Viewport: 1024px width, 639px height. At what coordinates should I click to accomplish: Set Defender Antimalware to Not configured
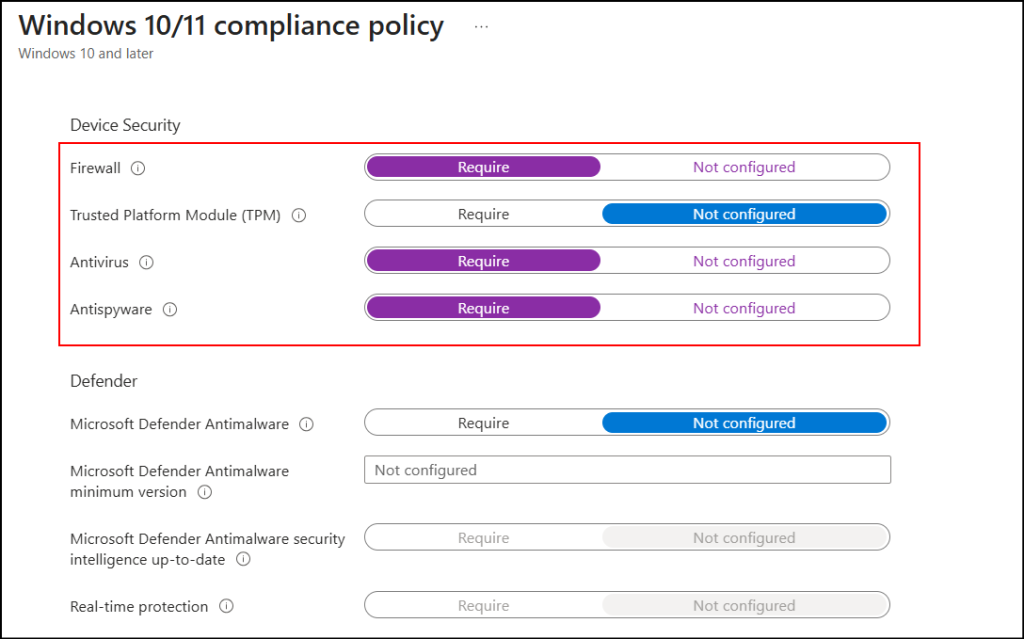[744, 423]
